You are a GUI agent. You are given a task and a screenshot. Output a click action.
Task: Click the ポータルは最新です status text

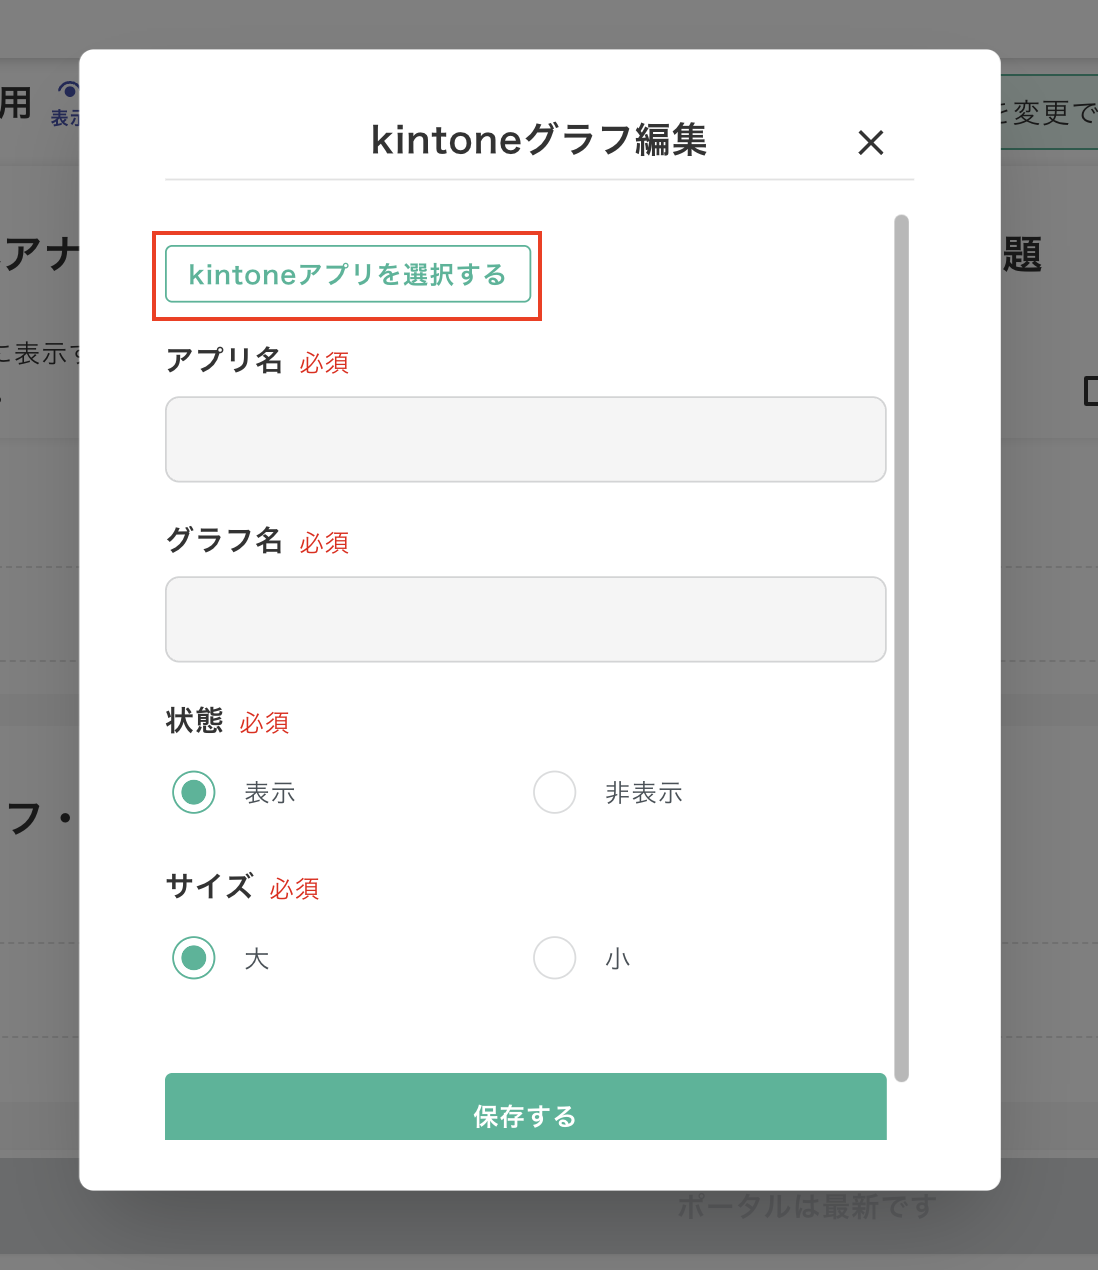(x=804, y=1207)
